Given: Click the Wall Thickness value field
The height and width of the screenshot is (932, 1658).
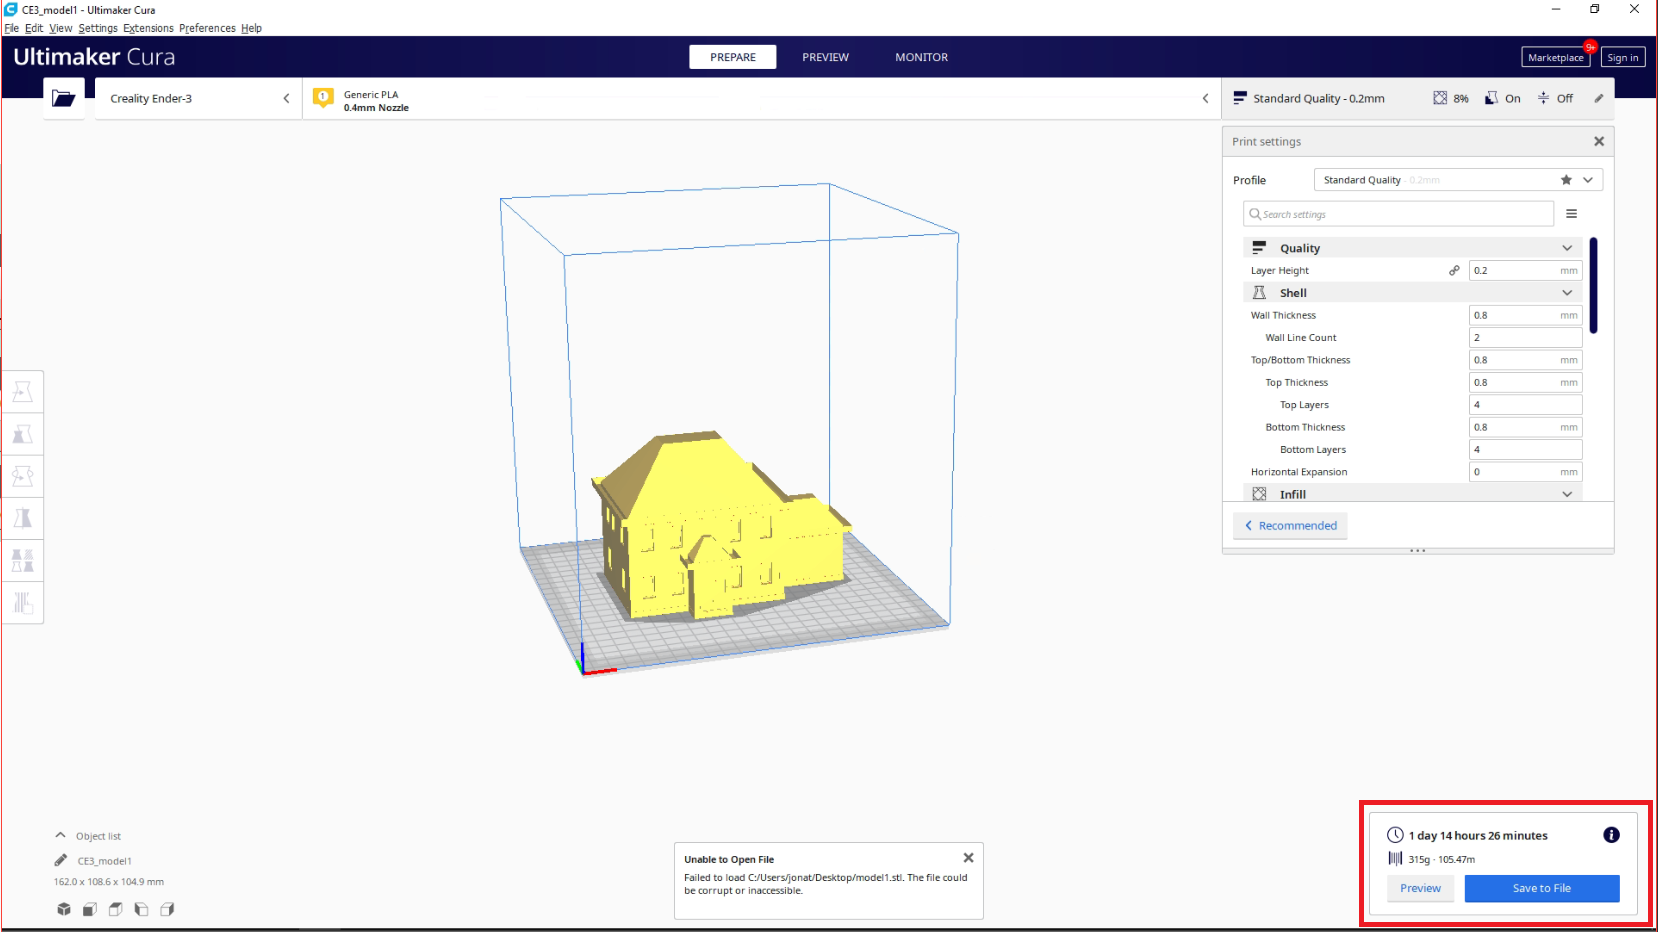Looking at the screenshot, I should [1525, 315].
